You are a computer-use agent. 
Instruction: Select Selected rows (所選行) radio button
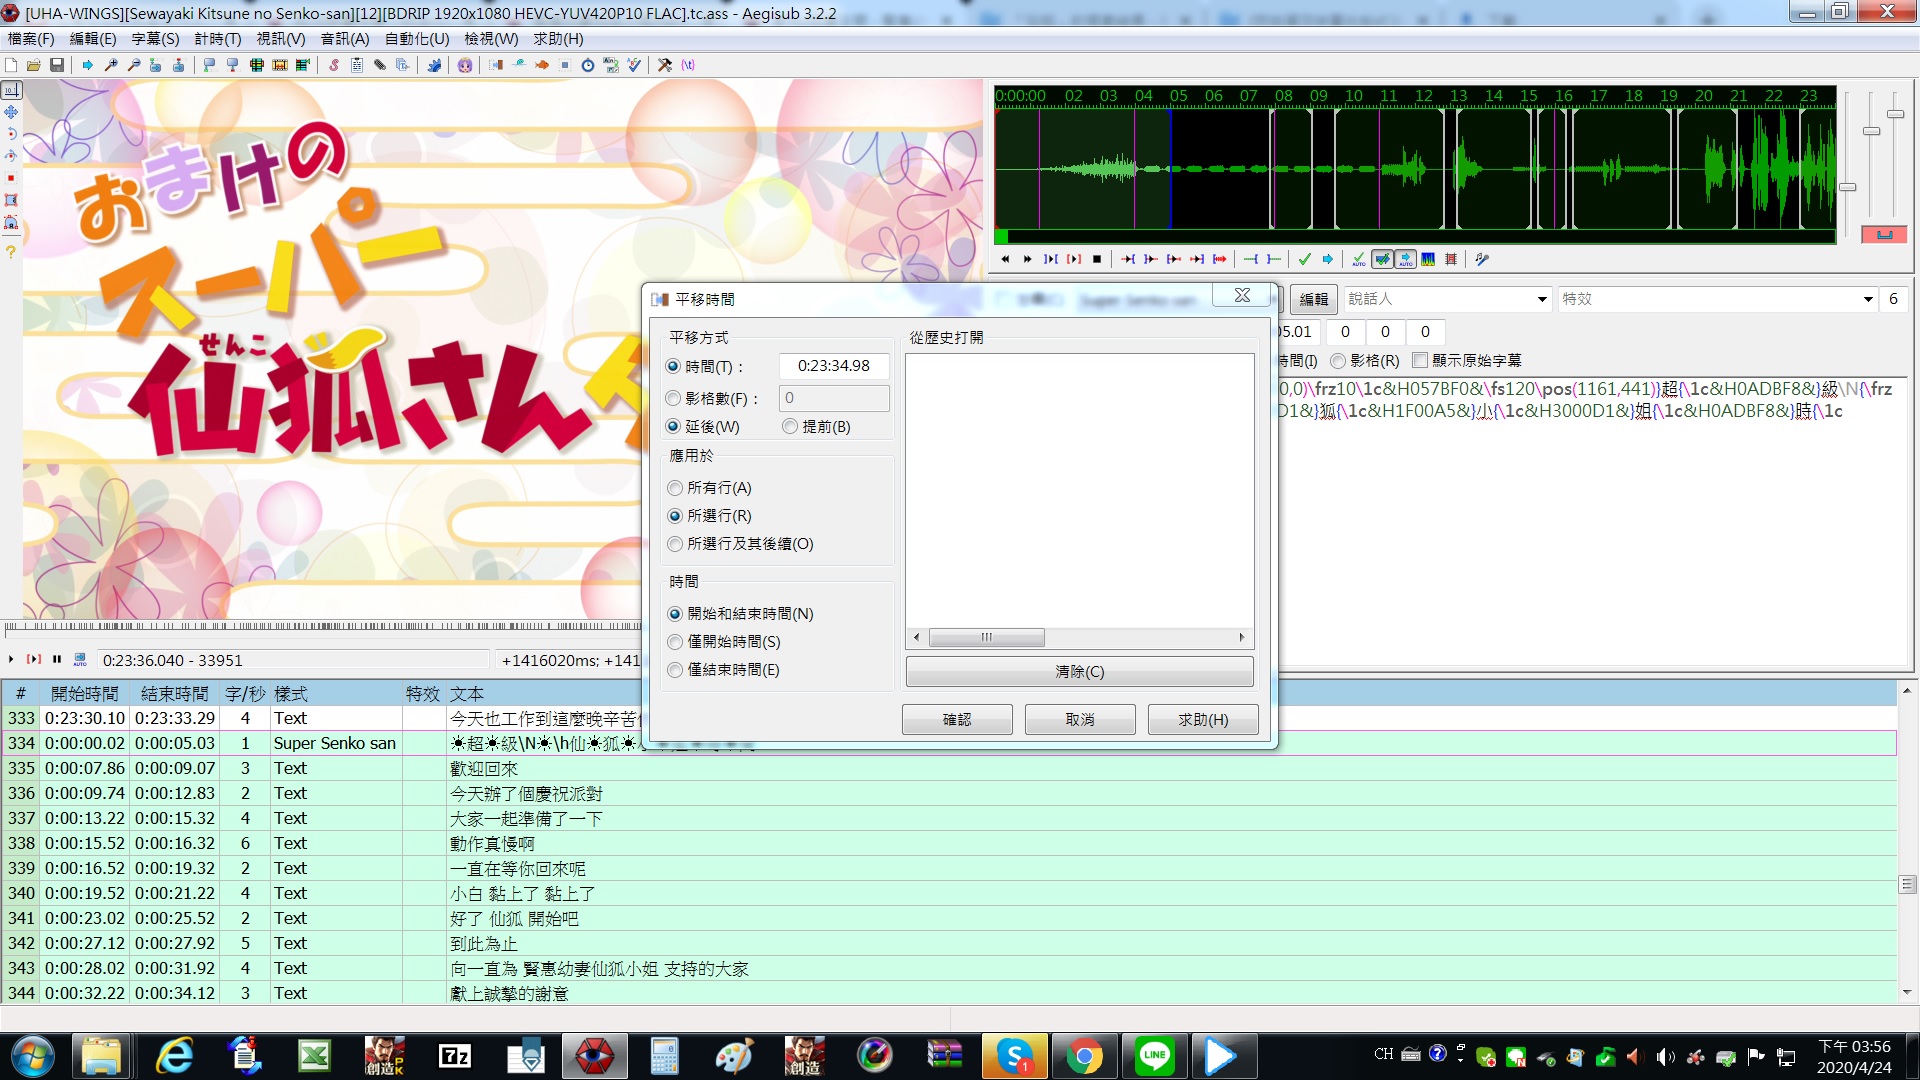click(x=675, y=516)
